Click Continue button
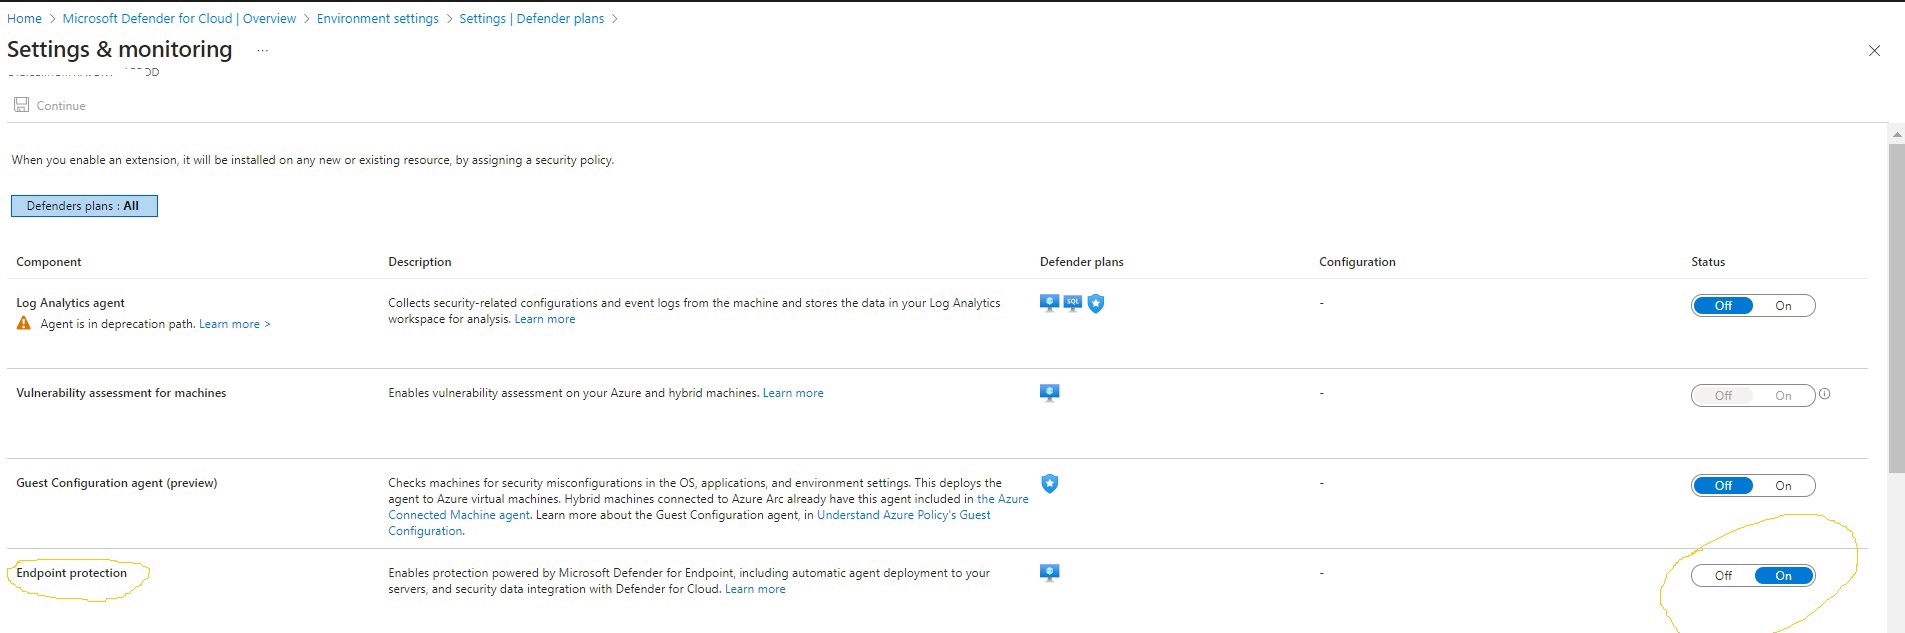The height and width of the screenshot is (633, 1905). (50, 105)
